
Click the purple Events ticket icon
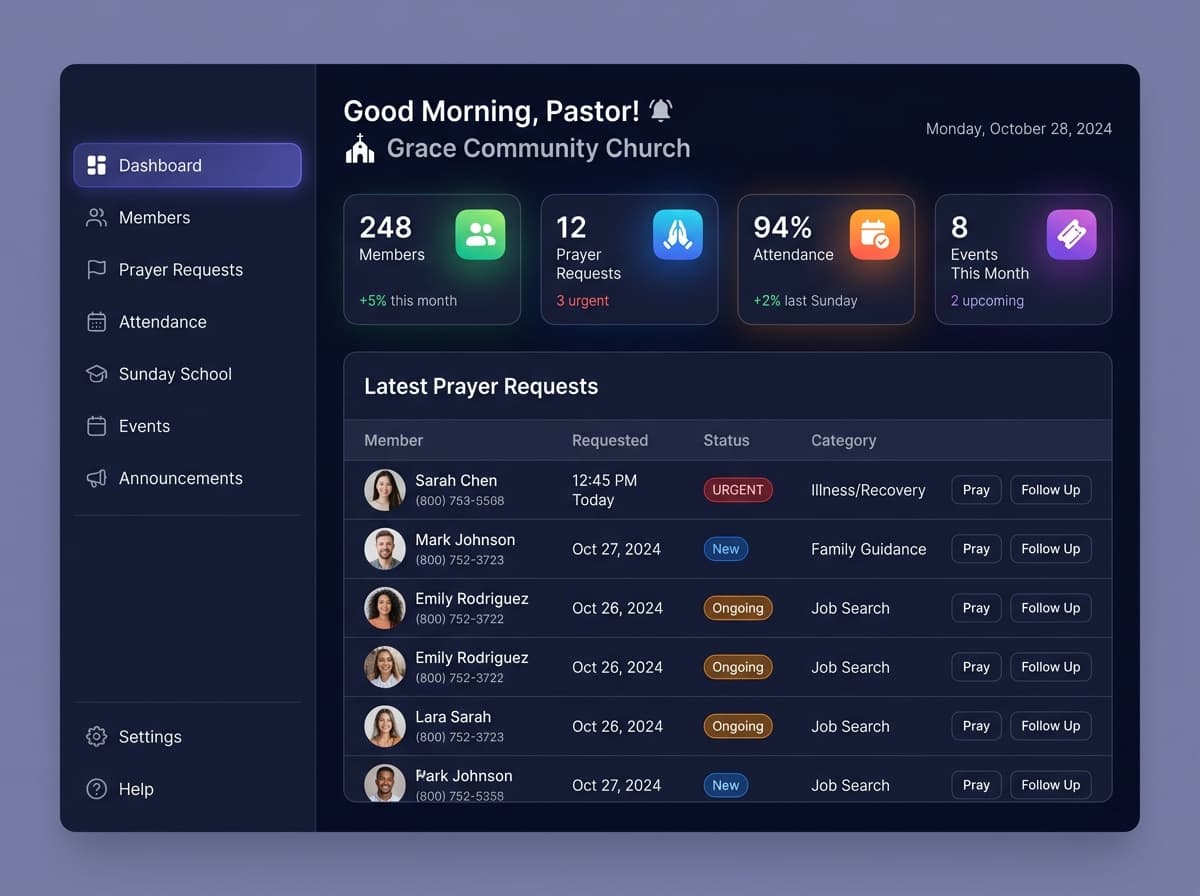point(1071,235)
